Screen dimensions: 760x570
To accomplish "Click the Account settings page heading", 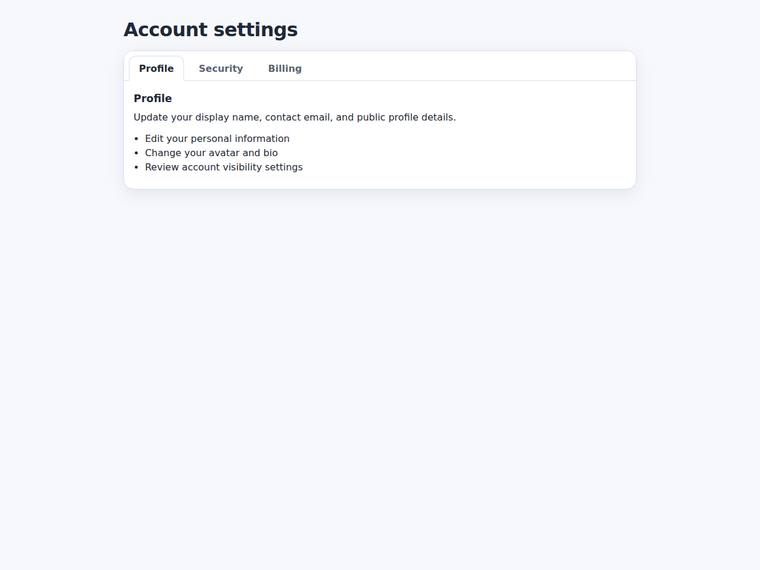I will [x=210, y=30].
